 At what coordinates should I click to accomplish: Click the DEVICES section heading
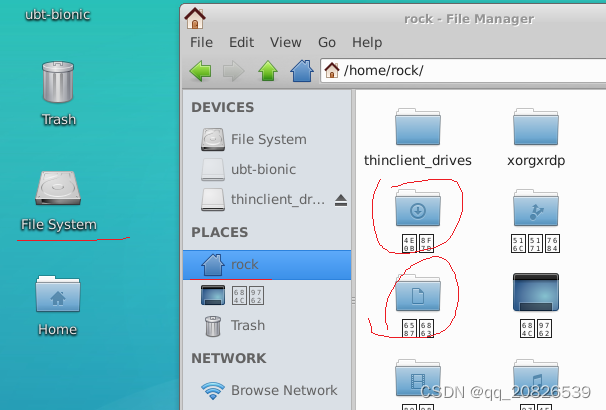click(223, 107)
